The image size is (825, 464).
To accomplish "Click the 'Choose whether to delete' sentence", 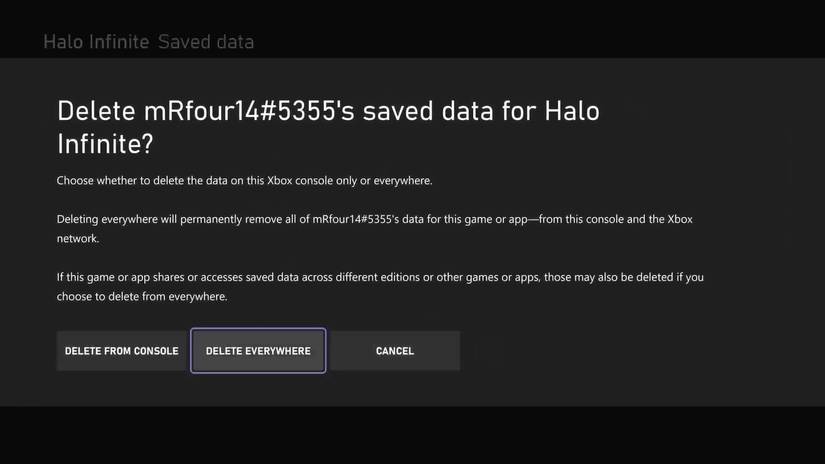I will click(244, 181).
